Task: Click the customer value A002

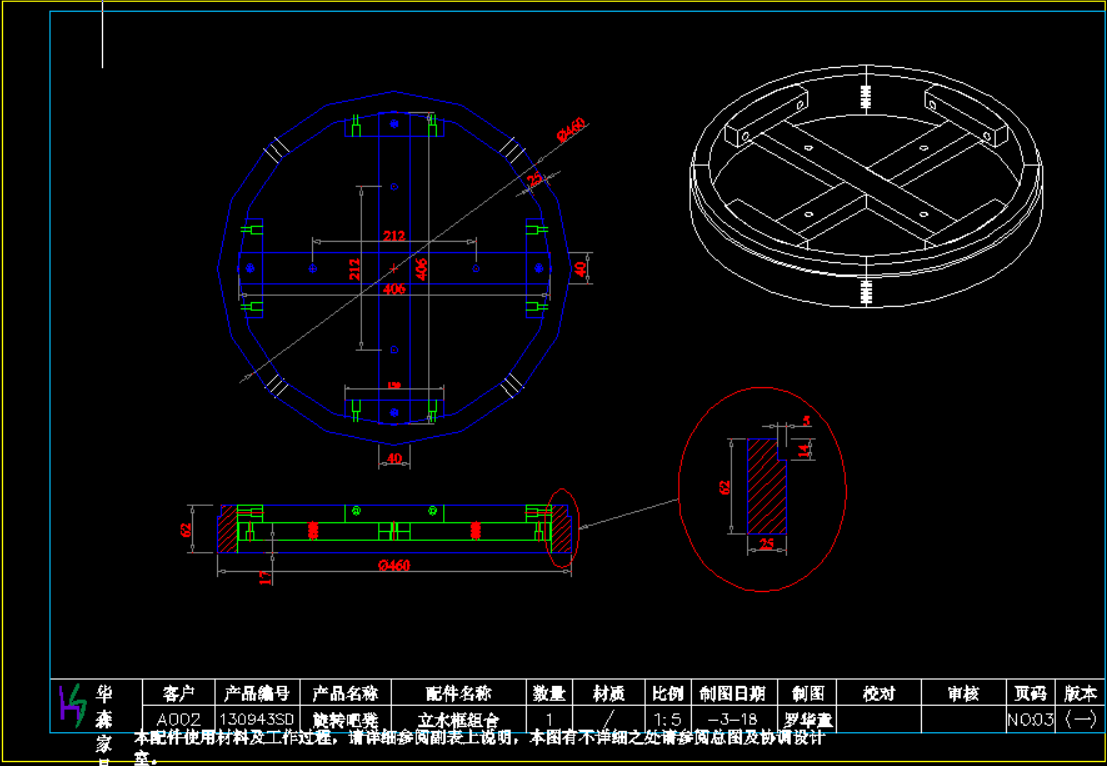Action: point(179,720)
